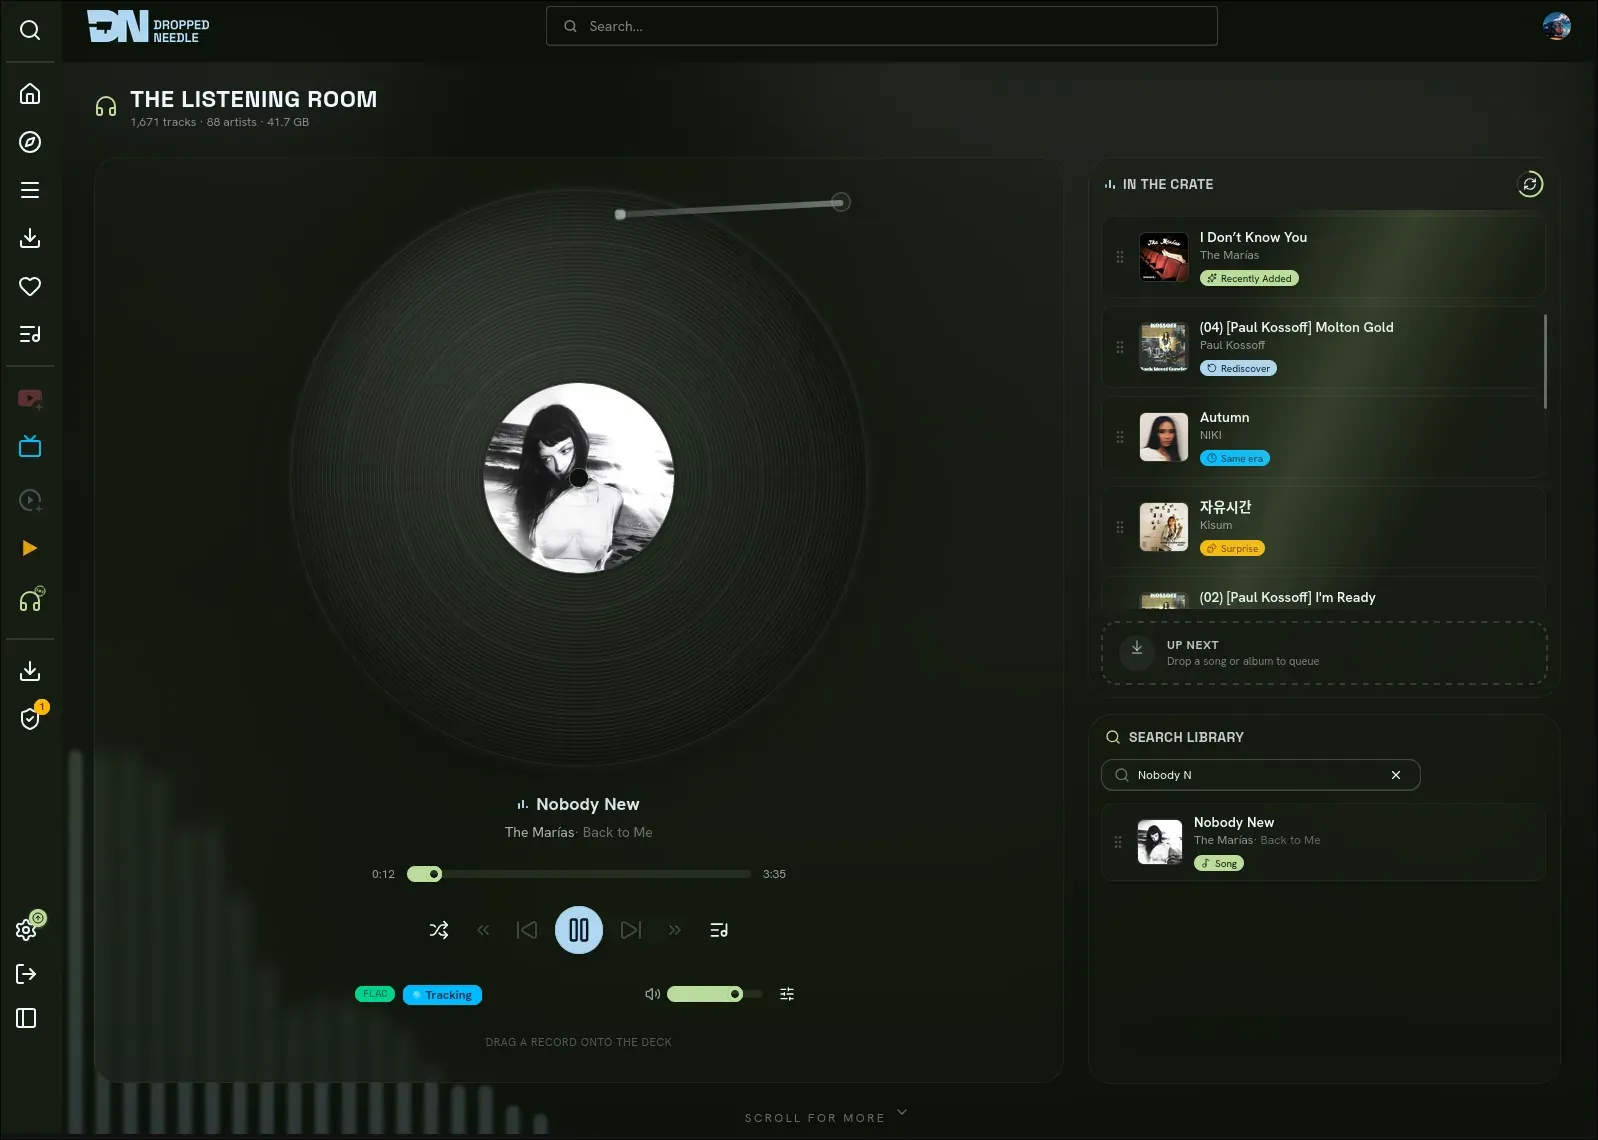
Task: Click the Autumn album thumbnail
Action: (1164, 437)
